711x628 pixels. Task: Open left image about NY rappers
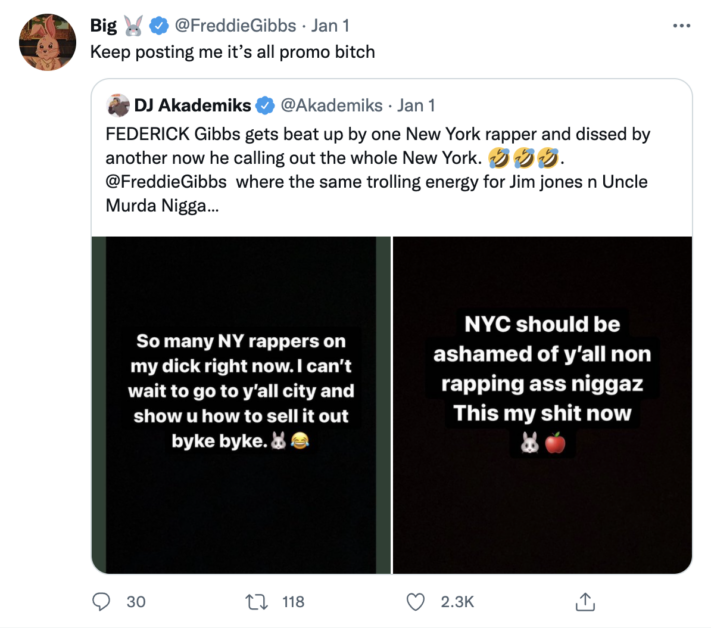pos(241,405)
